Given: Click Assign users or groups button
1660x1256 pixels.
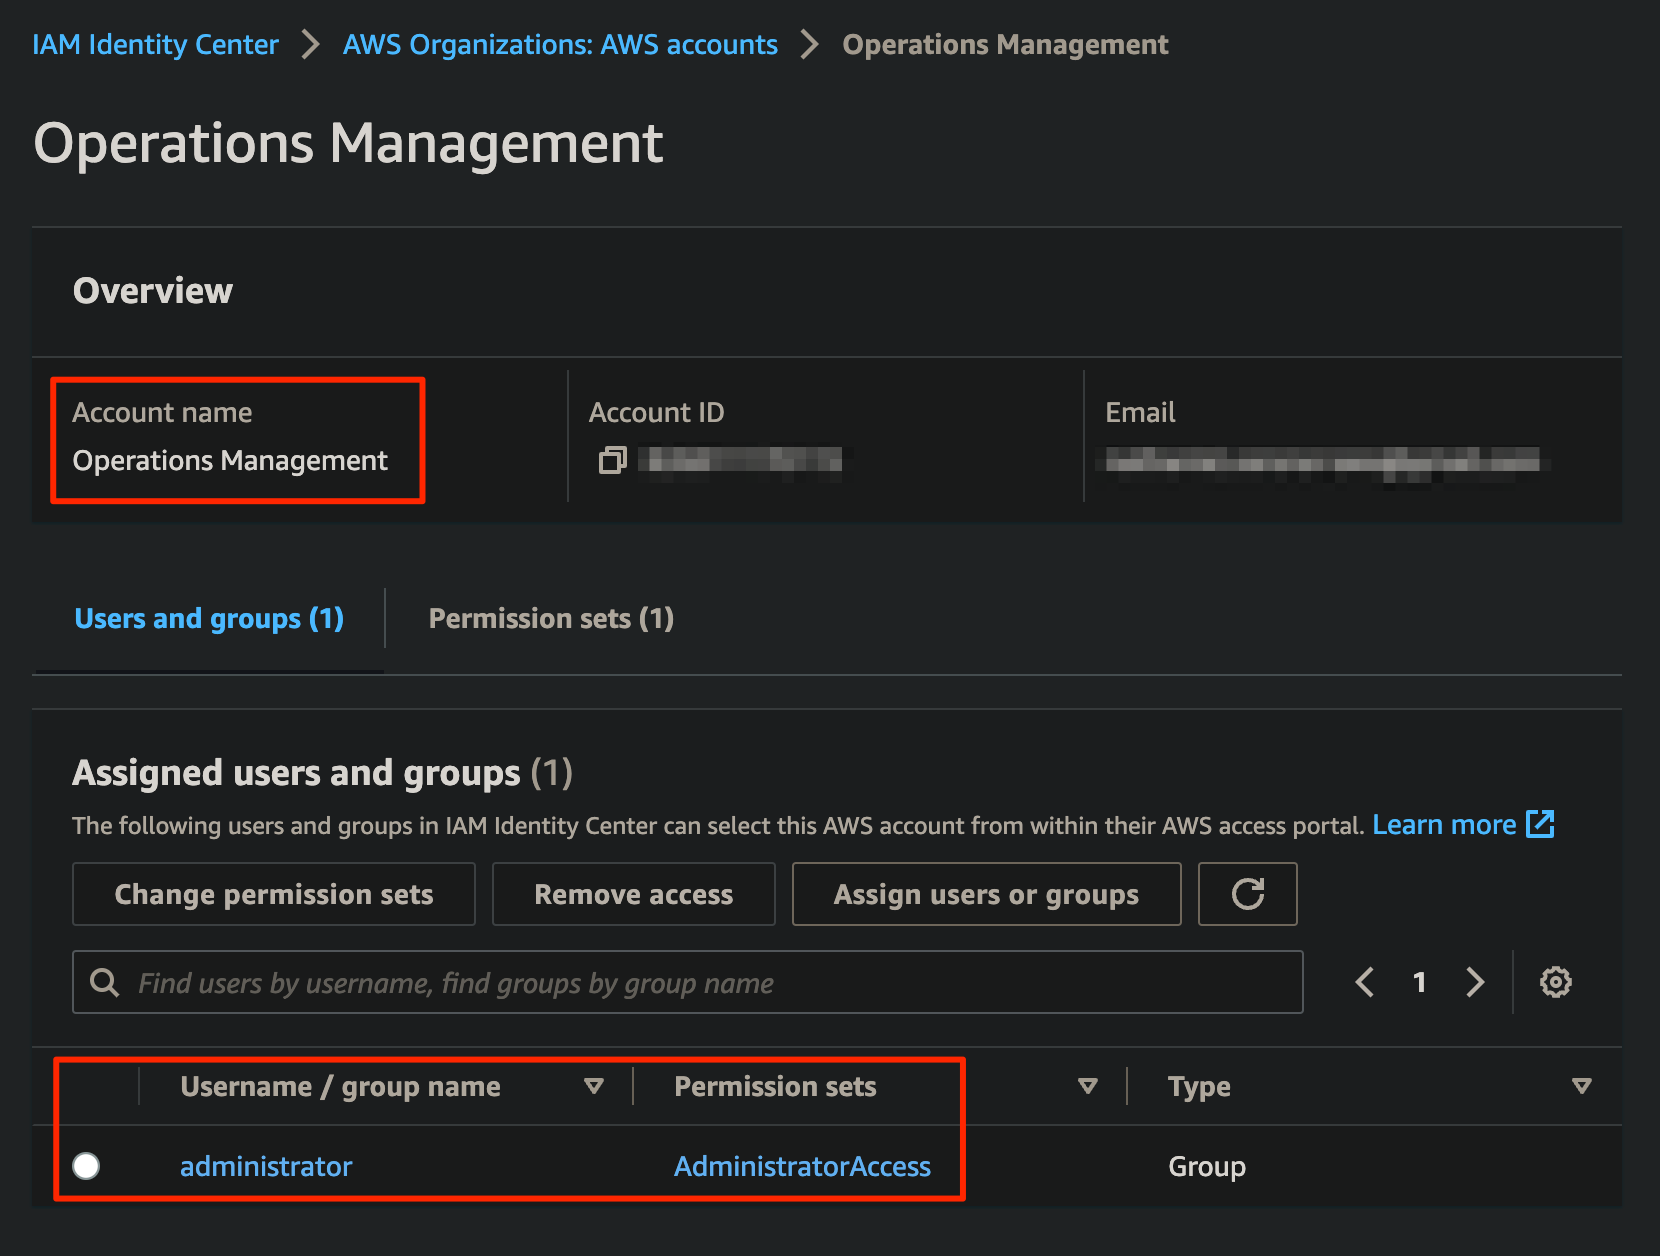Looking at the screenshot, I should pos(986,894).
